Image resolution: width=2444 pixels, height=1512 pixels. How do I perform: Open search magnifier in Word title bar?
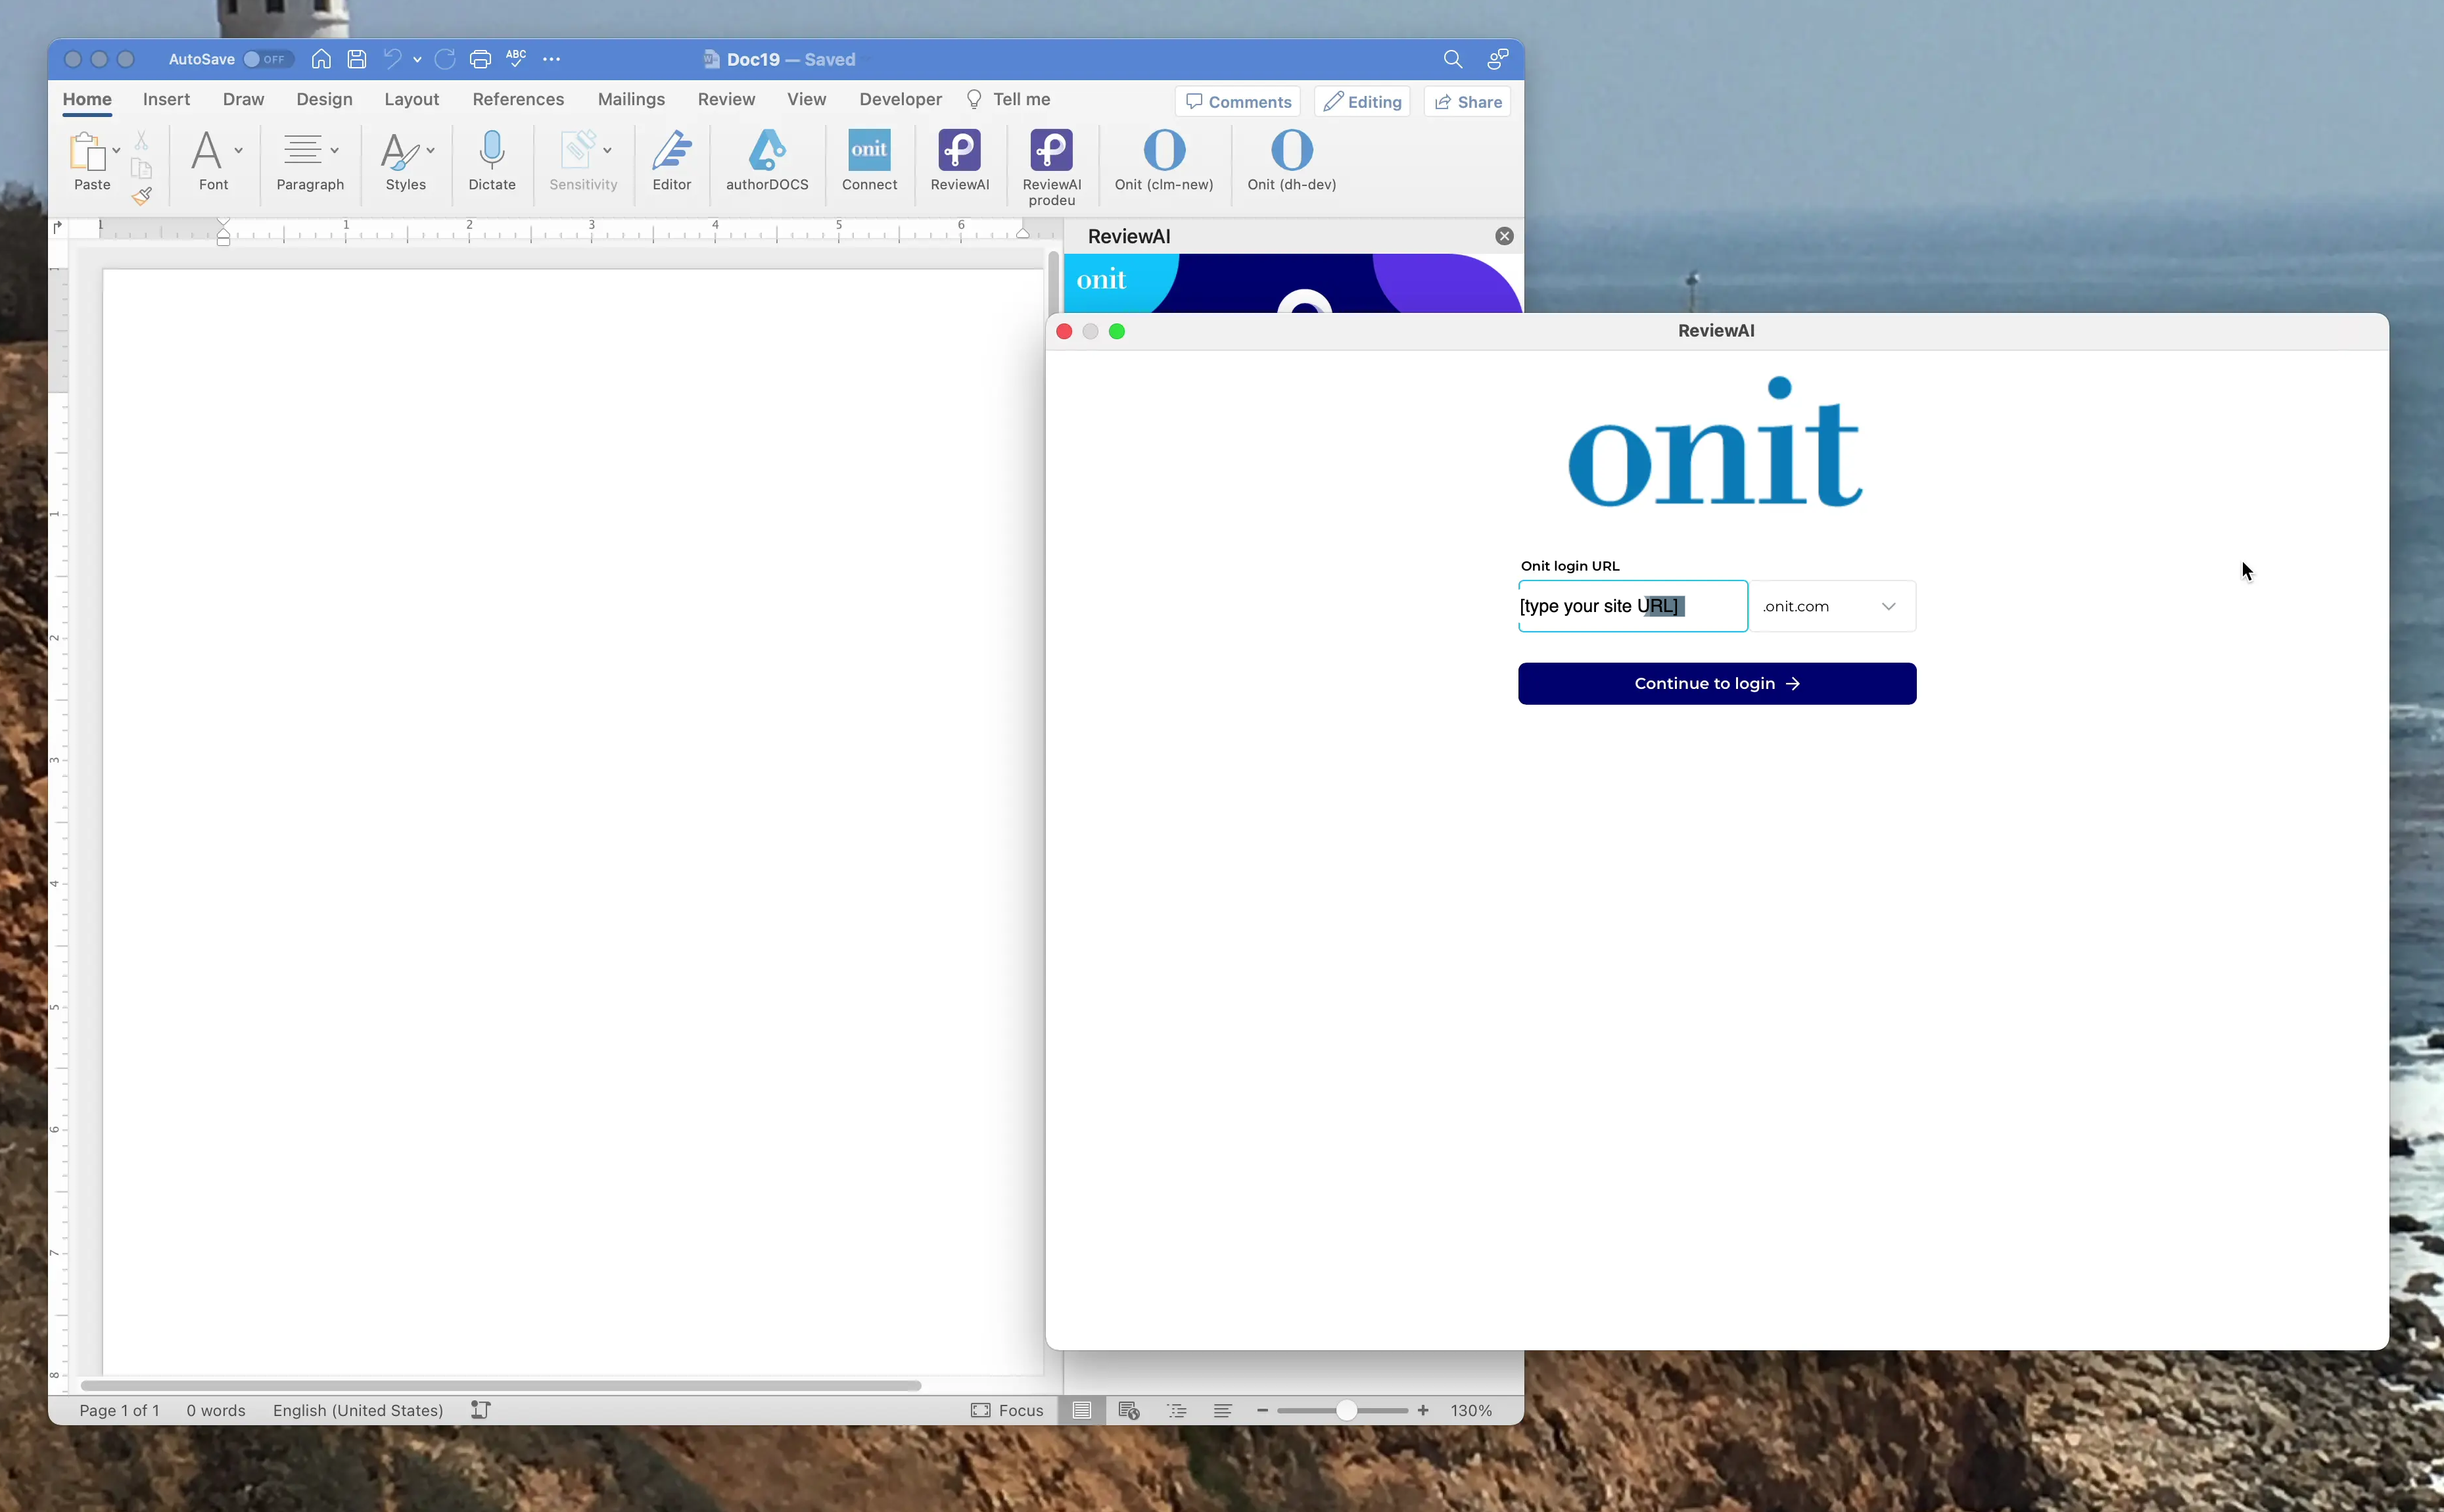point(1452,59)
